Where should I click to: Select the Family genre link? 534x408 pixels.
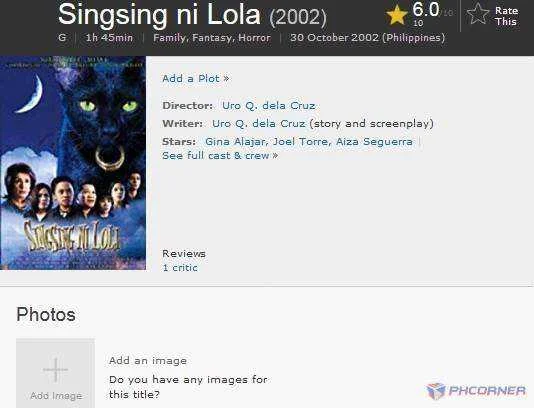pos(170,37)
